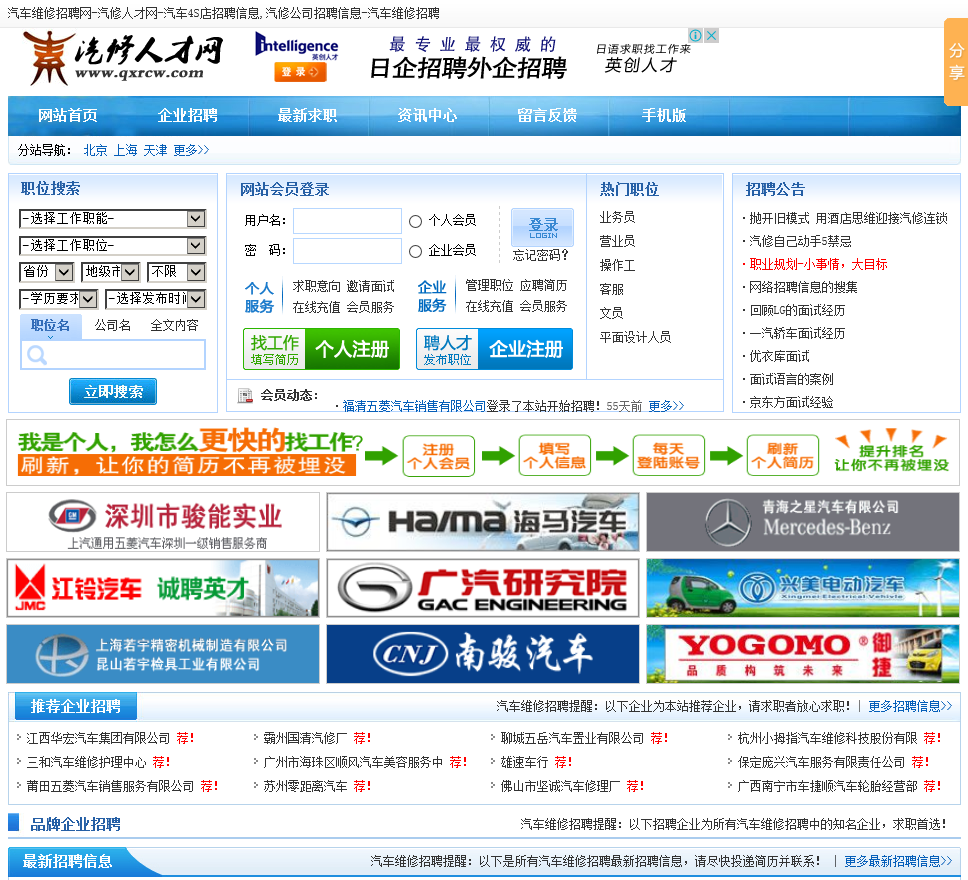The width and height of the screenshot is (968, 880).
Task: Click the 填写个人信息 step button
Action: [x=554, y=456]
